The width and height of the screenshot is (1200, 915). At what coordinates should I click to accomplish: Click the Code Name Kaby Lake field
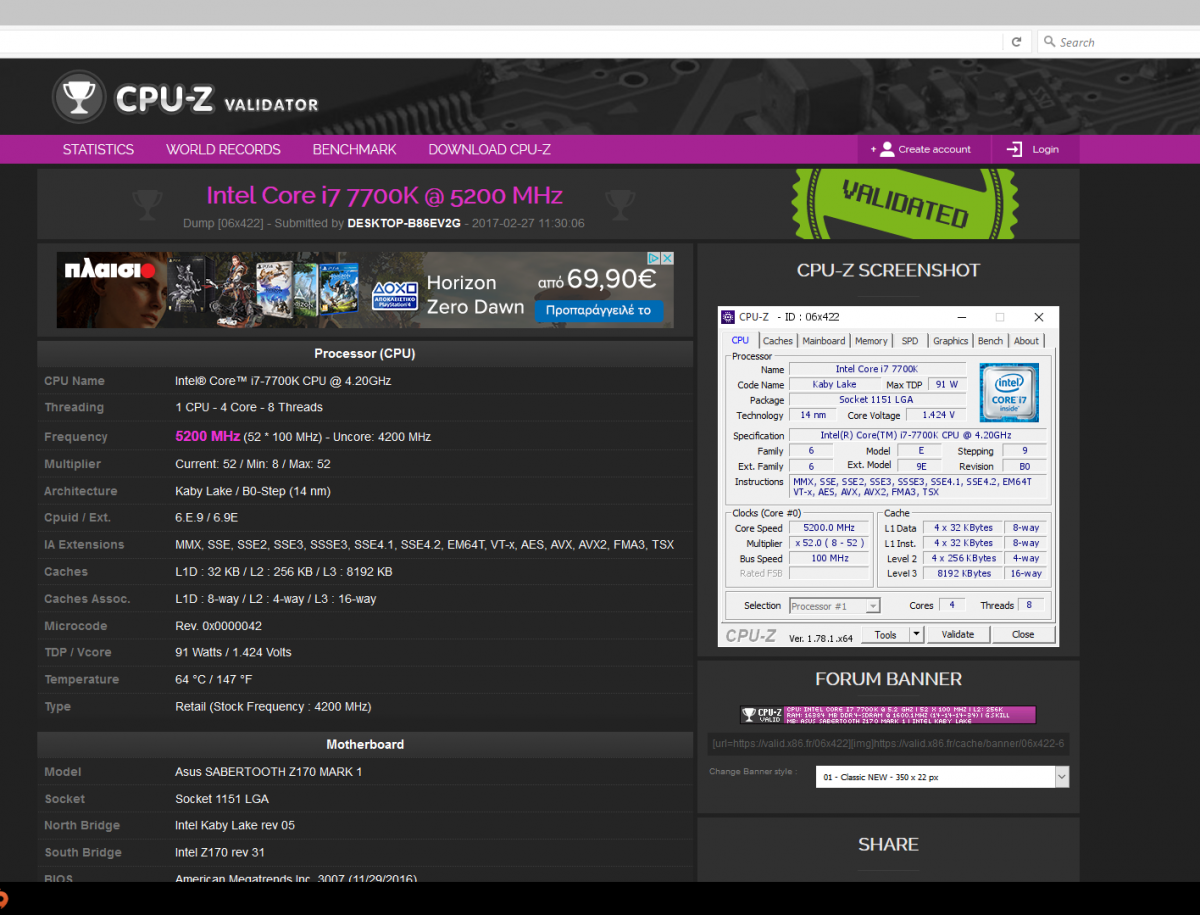click(833, 384)
